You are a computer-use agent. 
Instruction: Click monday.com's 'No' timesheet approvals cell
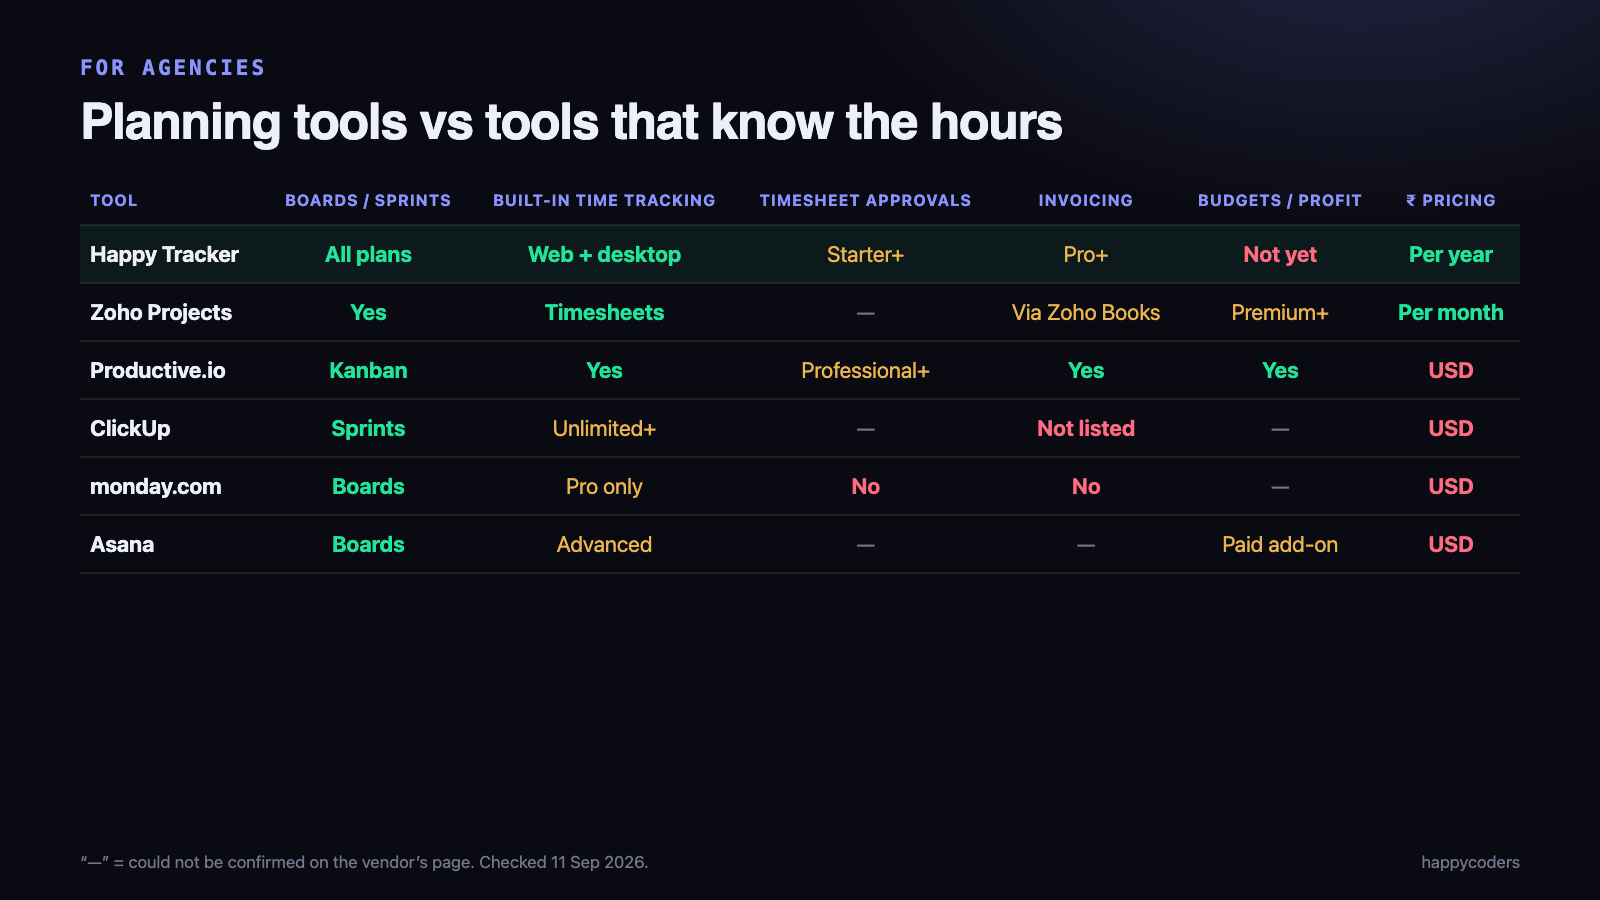(865, 487)
